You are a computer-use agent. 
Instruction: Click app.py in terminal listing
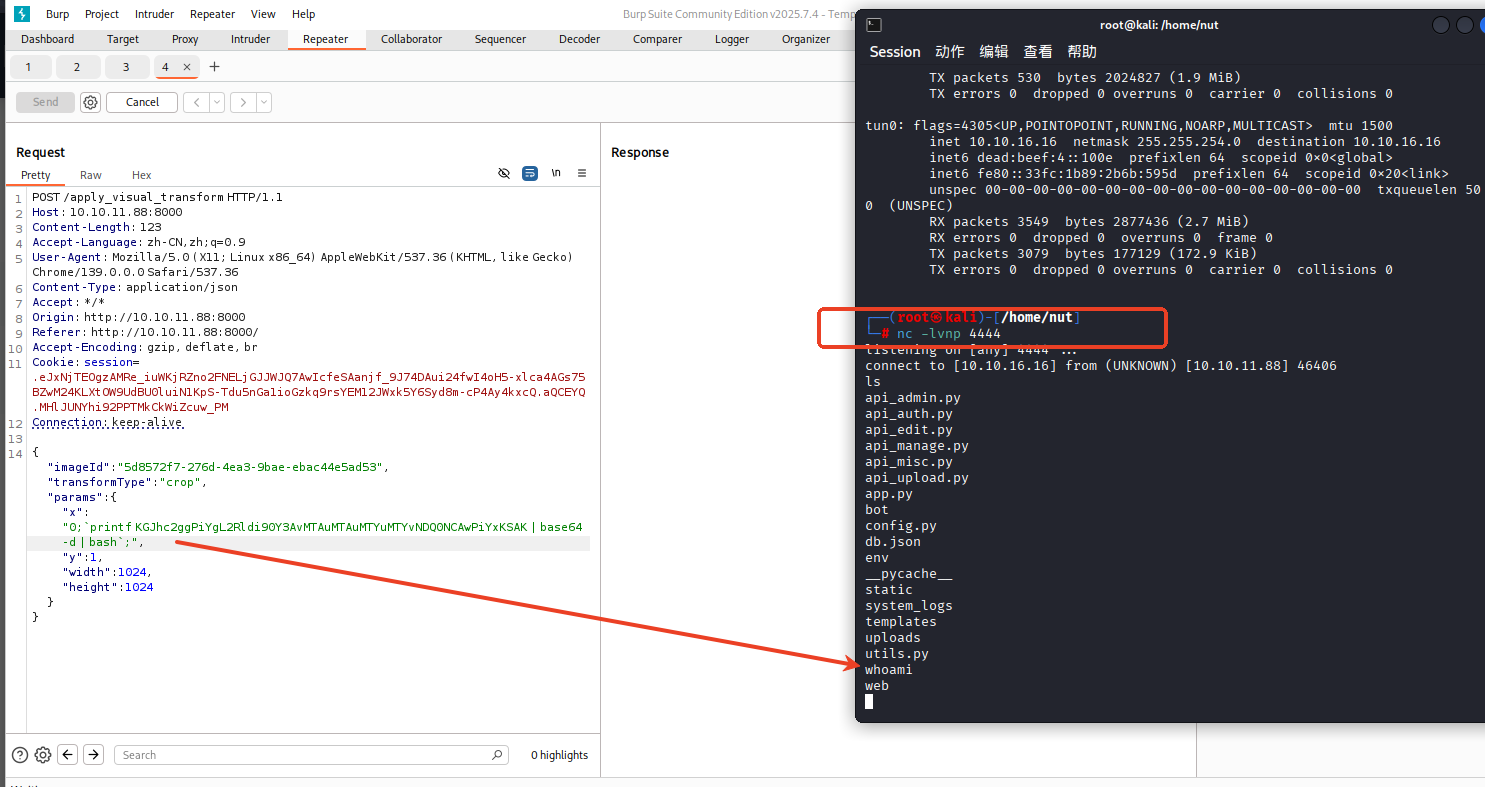tap(889, 494)
